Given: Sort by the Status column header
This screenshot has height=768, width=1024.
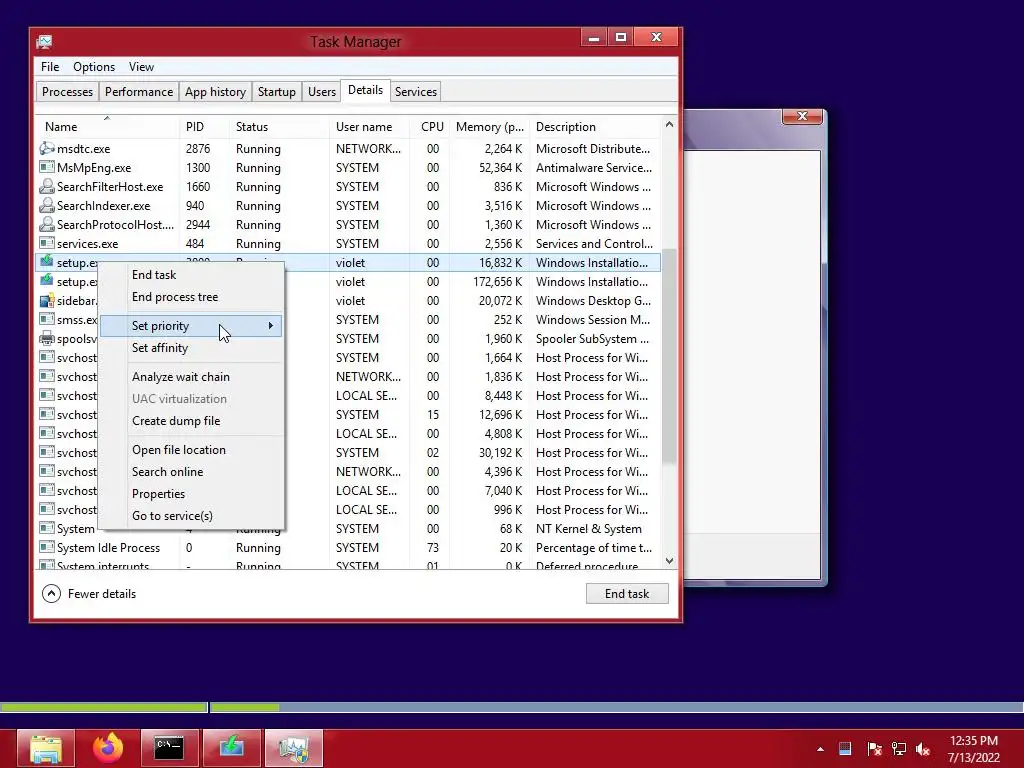Looking at the screenshot, I should point(279,127).
